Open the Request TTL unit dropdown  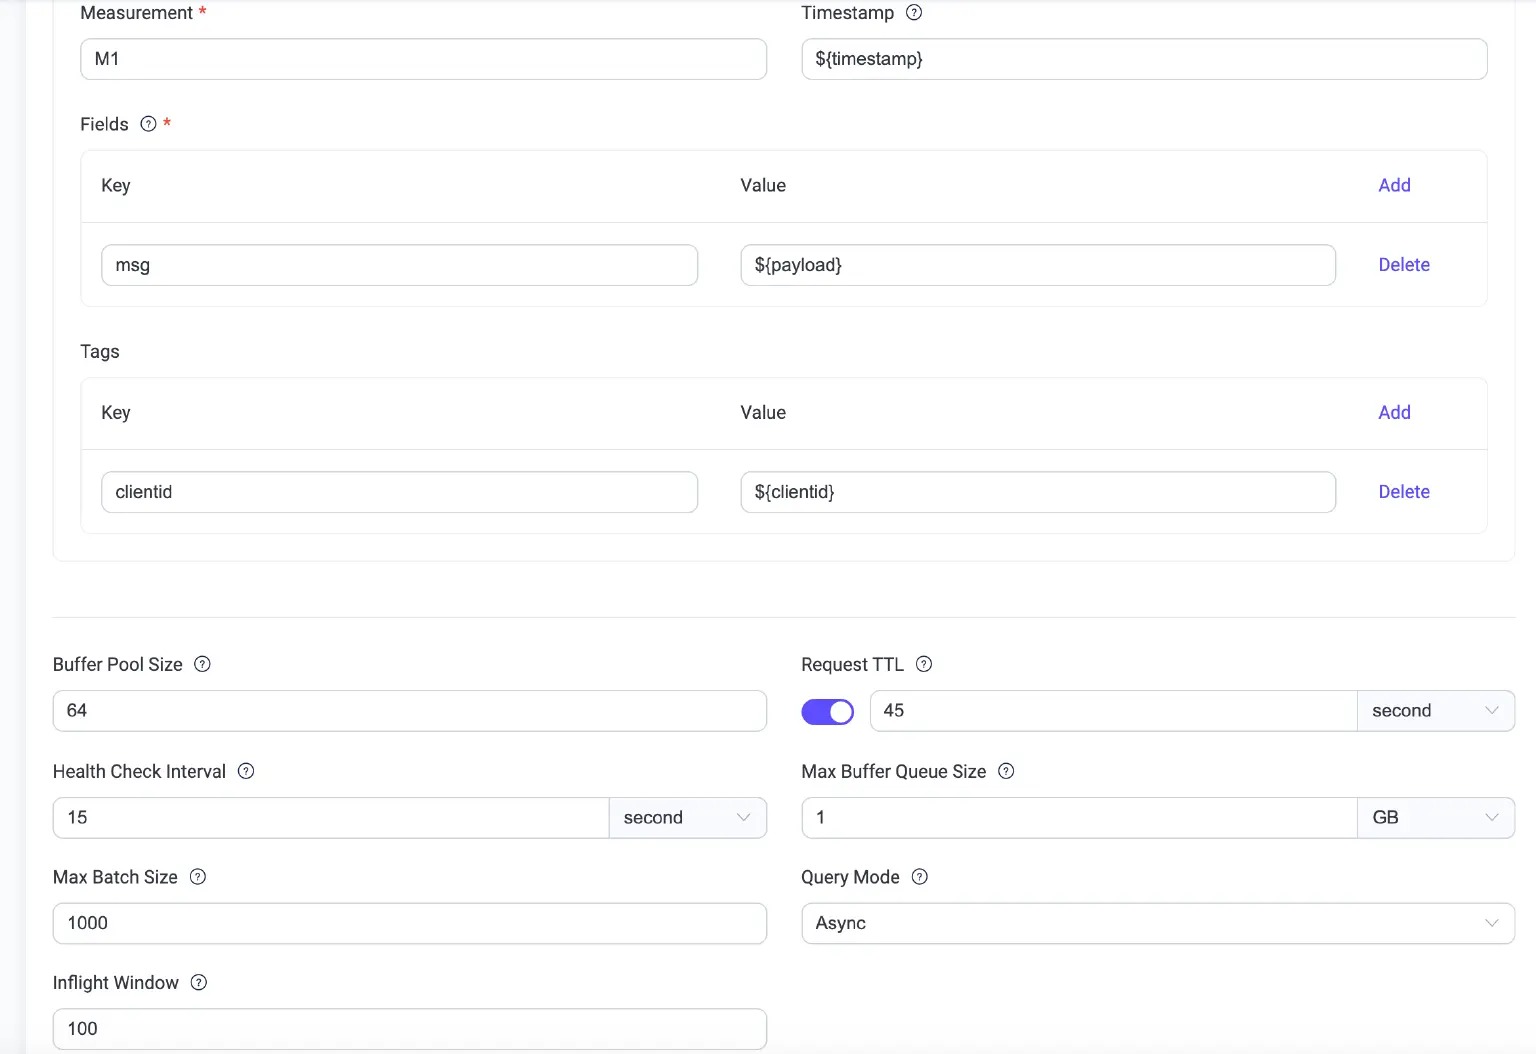[1435, 711]
